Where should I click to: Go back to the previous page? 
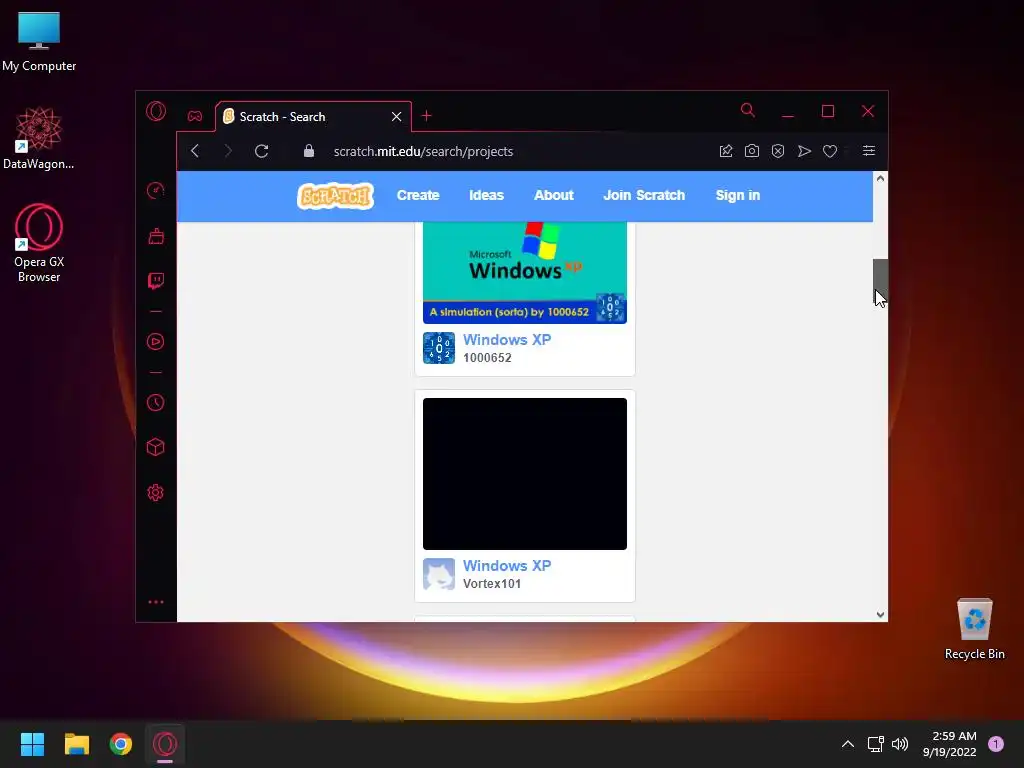click(x=195, y=151)
